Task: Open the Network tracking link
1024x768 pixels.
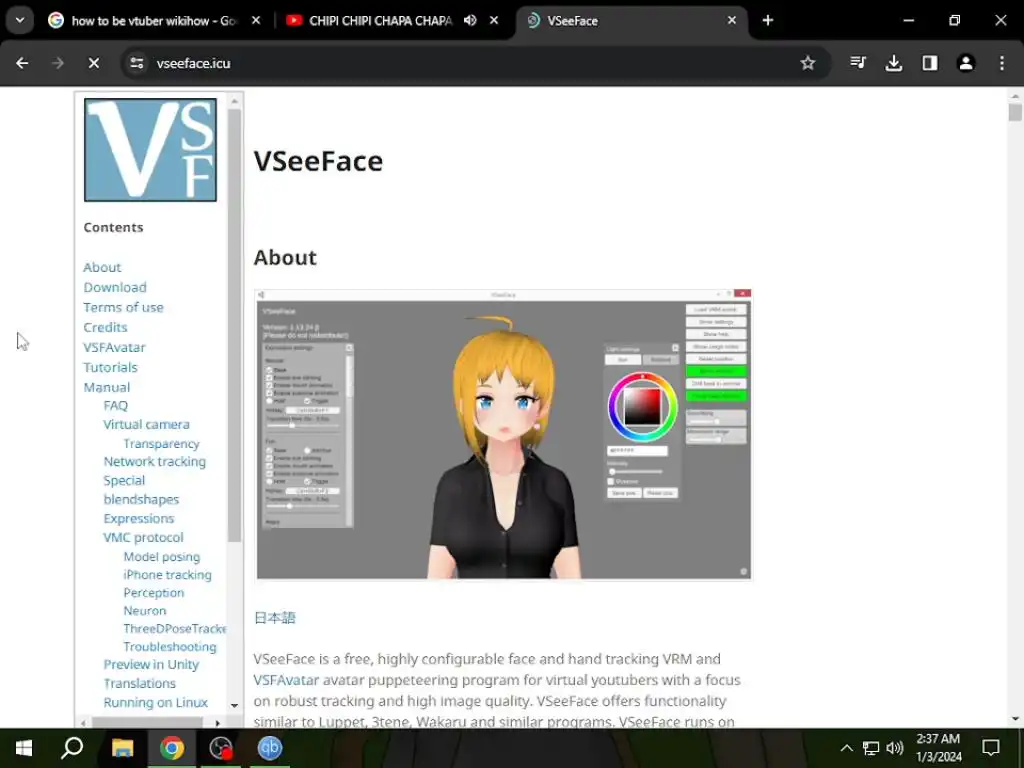Action: pos(155,462)
